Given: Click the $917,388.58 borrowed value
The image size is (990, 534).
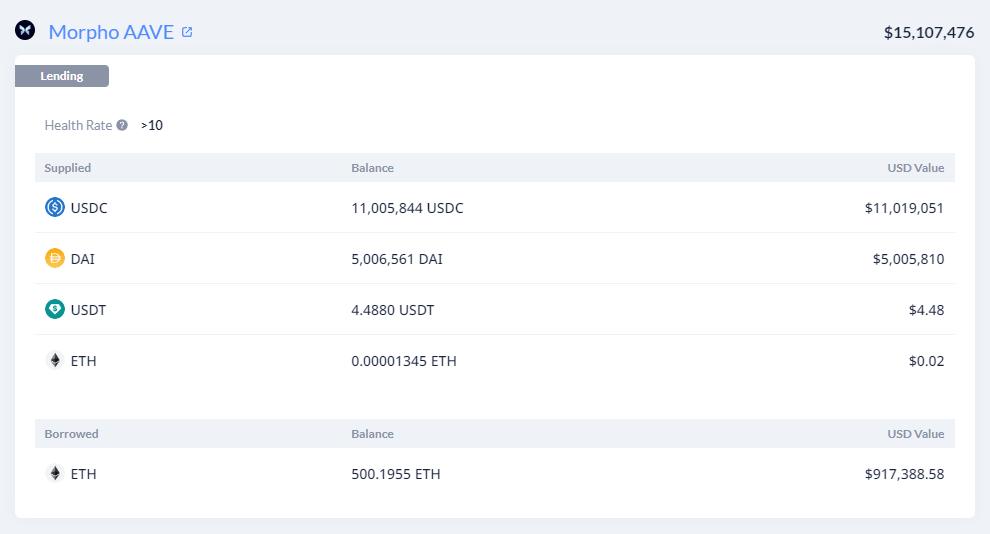Looking at the screenshot, I should (904, 474).
